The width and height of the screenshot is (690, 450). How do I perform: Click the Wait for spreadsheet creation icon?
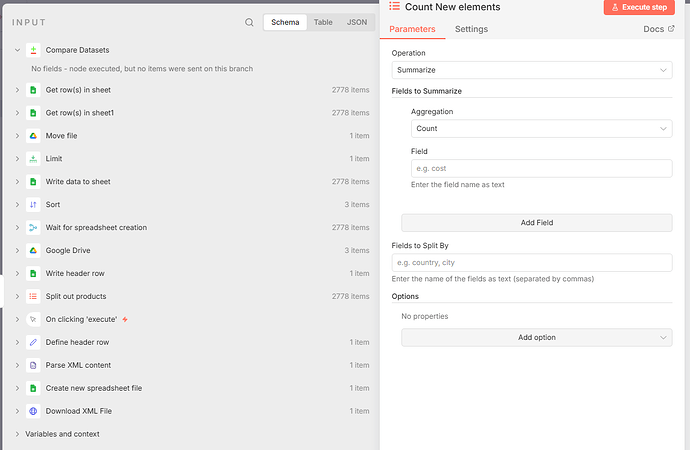pyautogui.click(x=33, y=228)
